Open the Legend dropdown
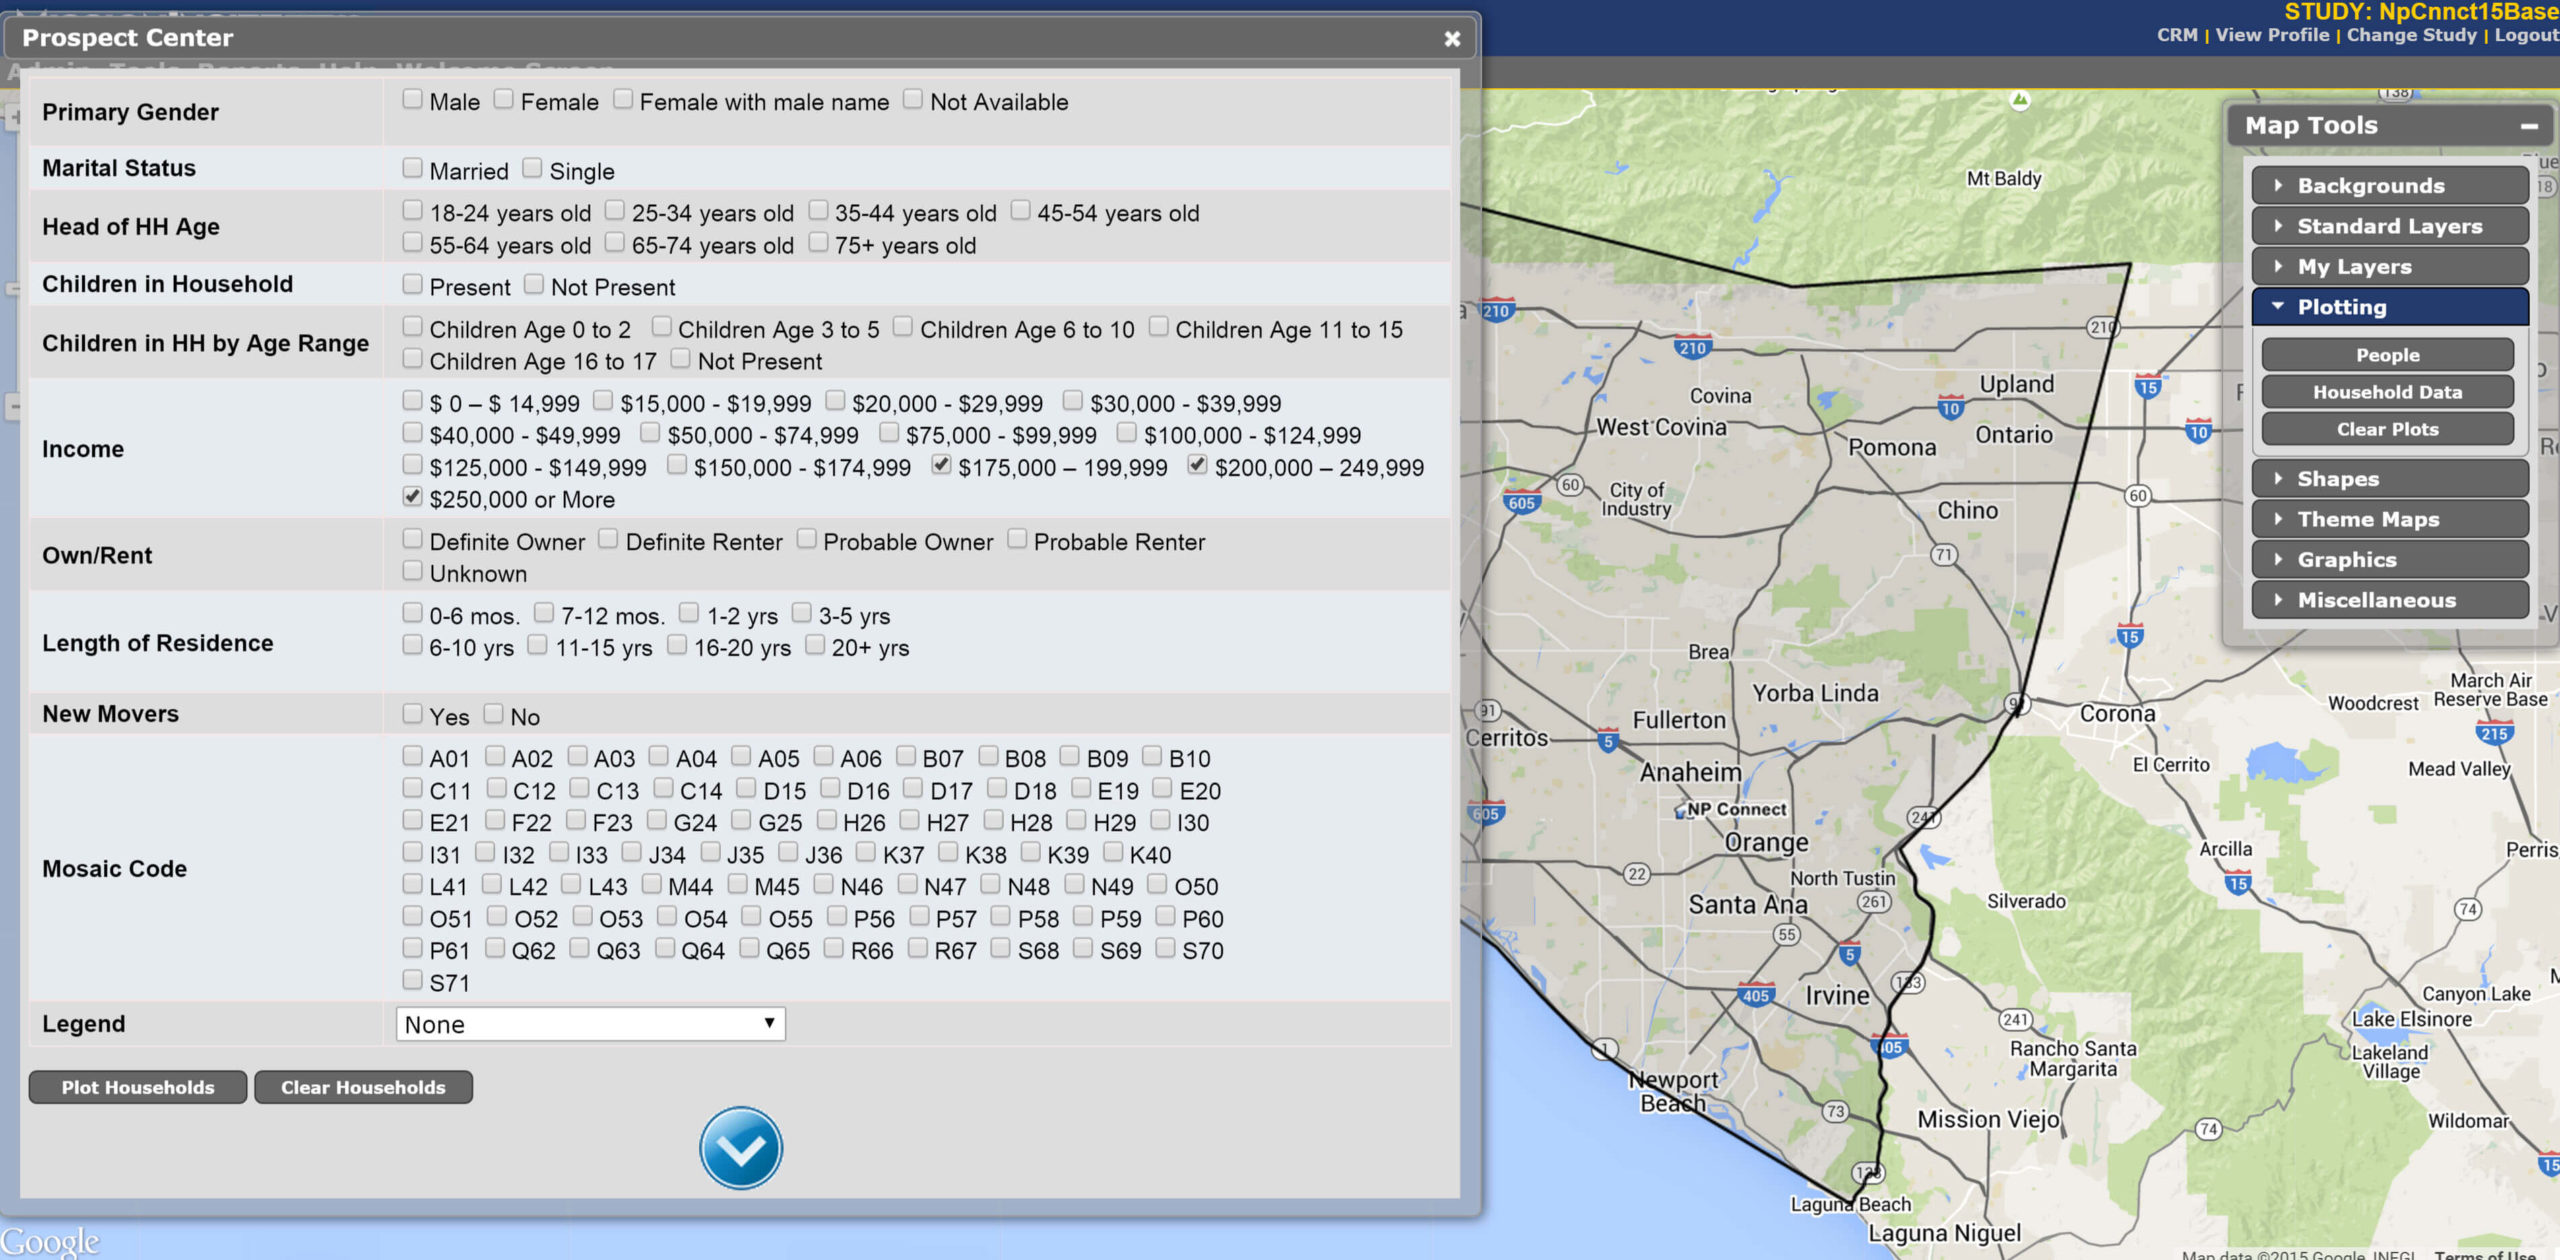Screen dimensions: 2560x1260 click(590, 1024)
